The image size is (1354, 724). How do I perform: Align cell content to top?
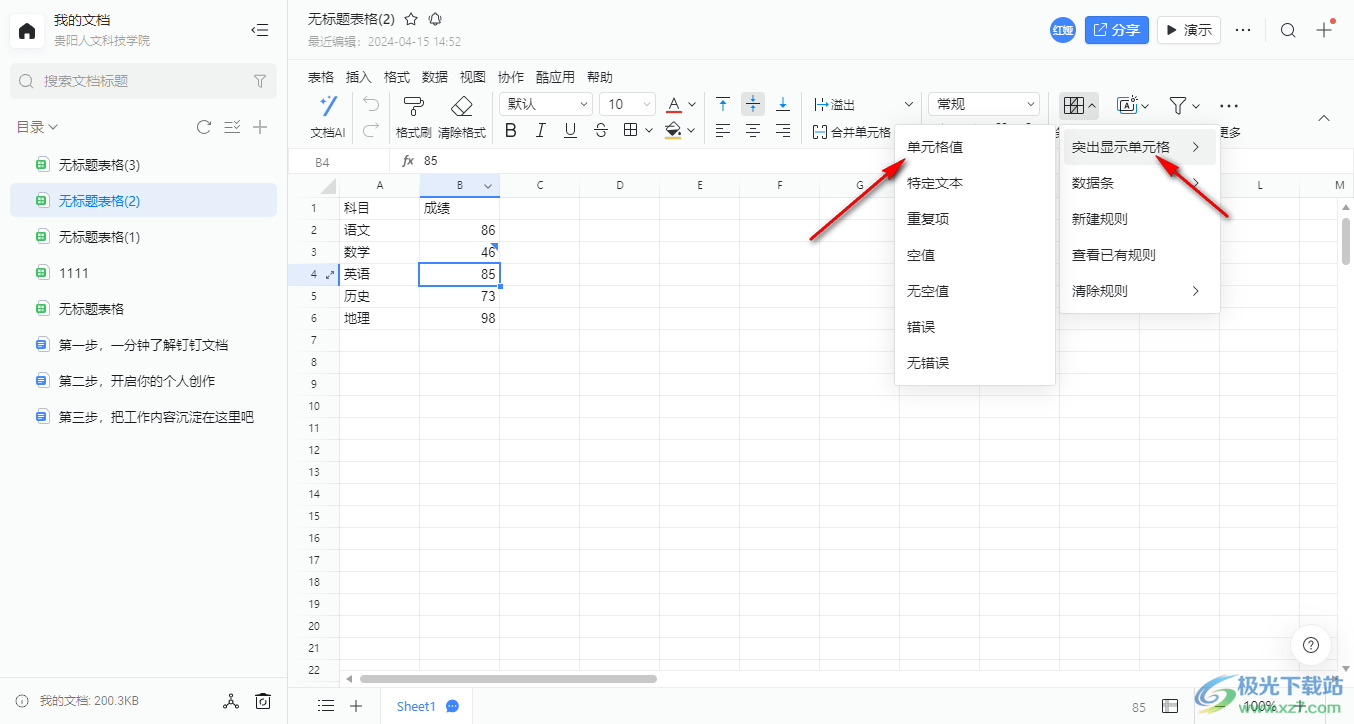pyautogui.click(x=723, y=104)
